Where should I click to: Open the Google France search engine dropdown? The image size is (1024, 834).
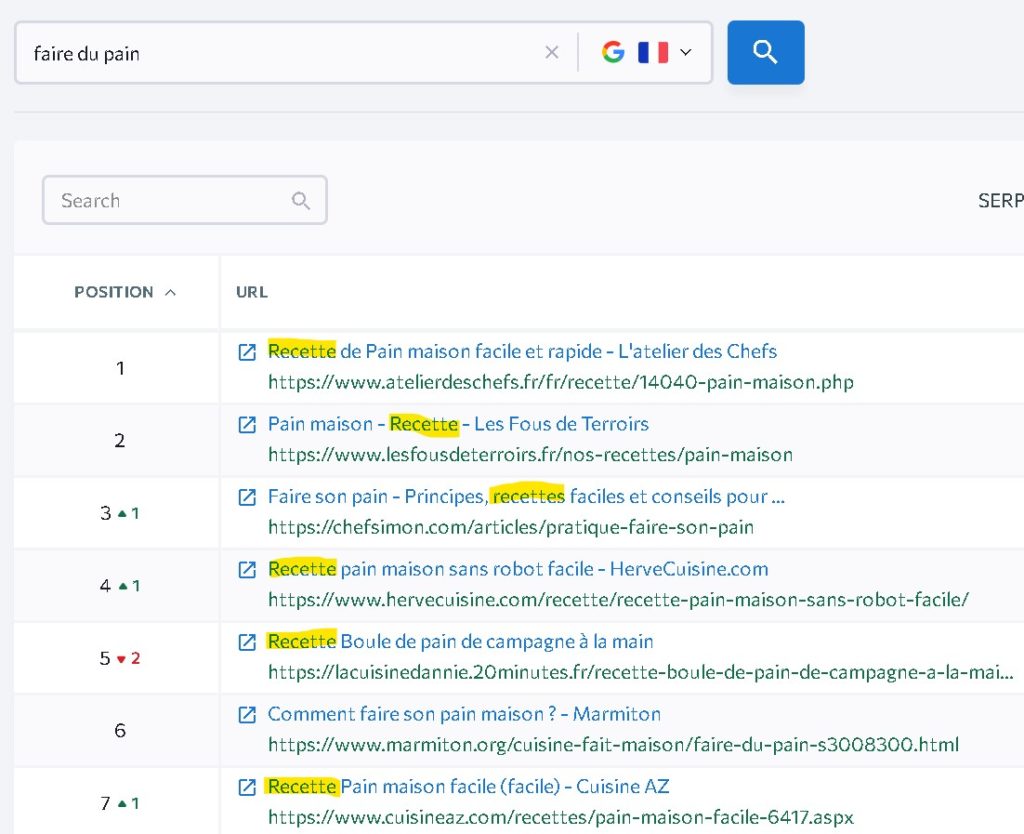click(x=646, y=52)
